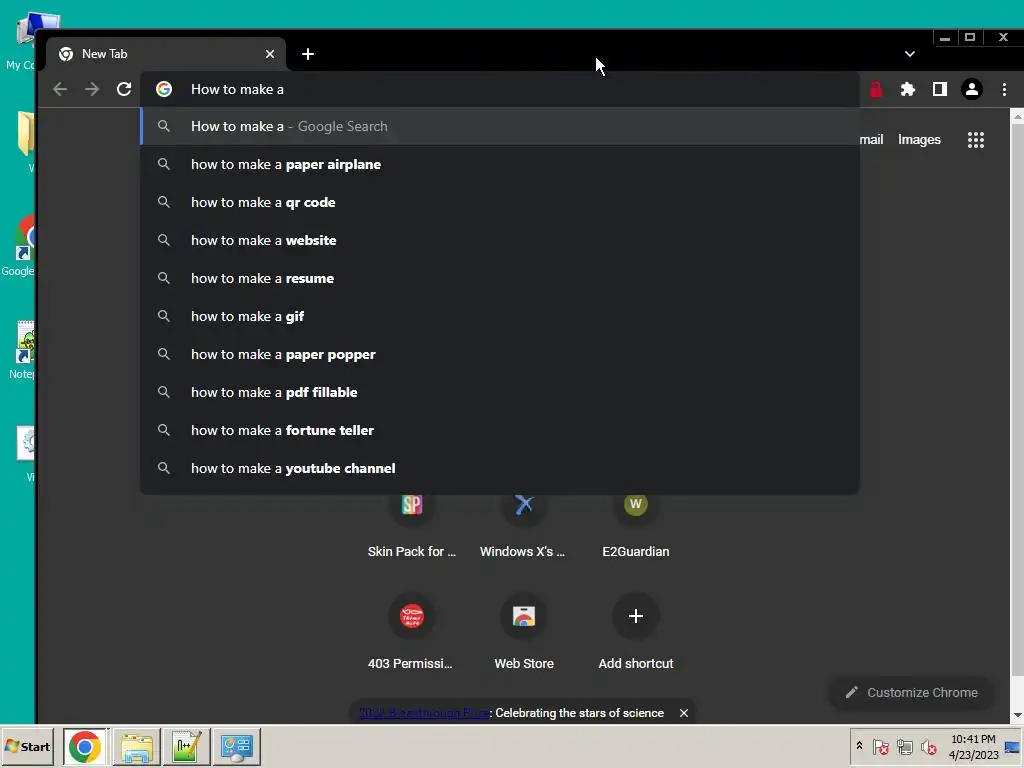Image resolution: width=1024 pixels, height=768 pixels.
Task: Reload the current page
Action: [x=124, y=89]
